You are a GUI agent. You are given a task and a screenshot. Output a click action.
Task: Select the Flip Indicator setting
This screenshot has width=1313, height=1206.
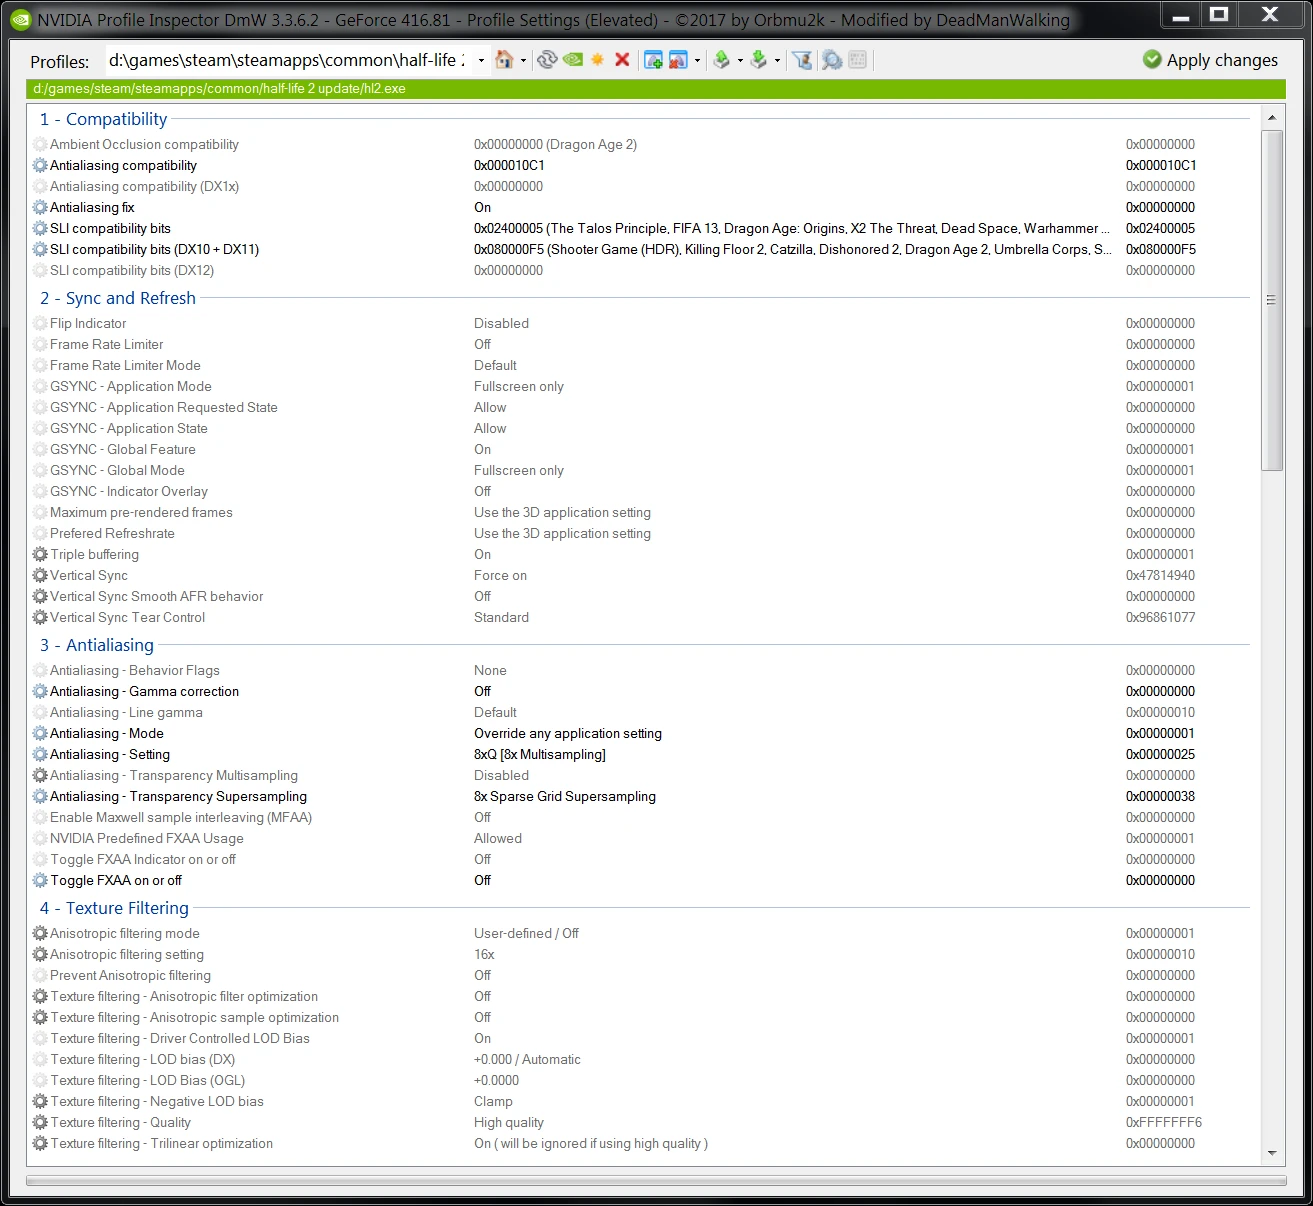click(88, 323)
